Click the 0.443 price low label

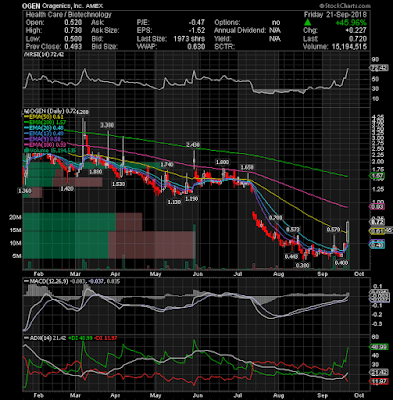[x=291, y=257]
